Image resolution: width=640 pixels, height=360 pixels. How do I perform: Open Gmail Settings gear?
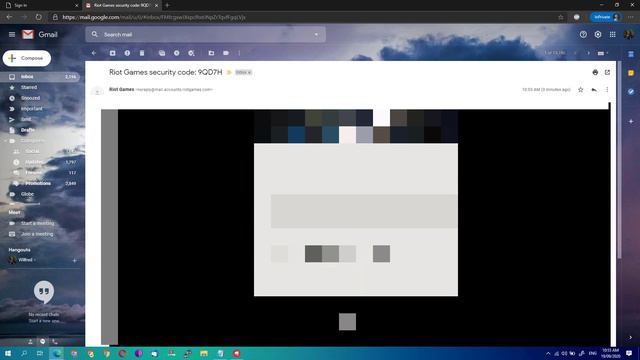point(598,35)
